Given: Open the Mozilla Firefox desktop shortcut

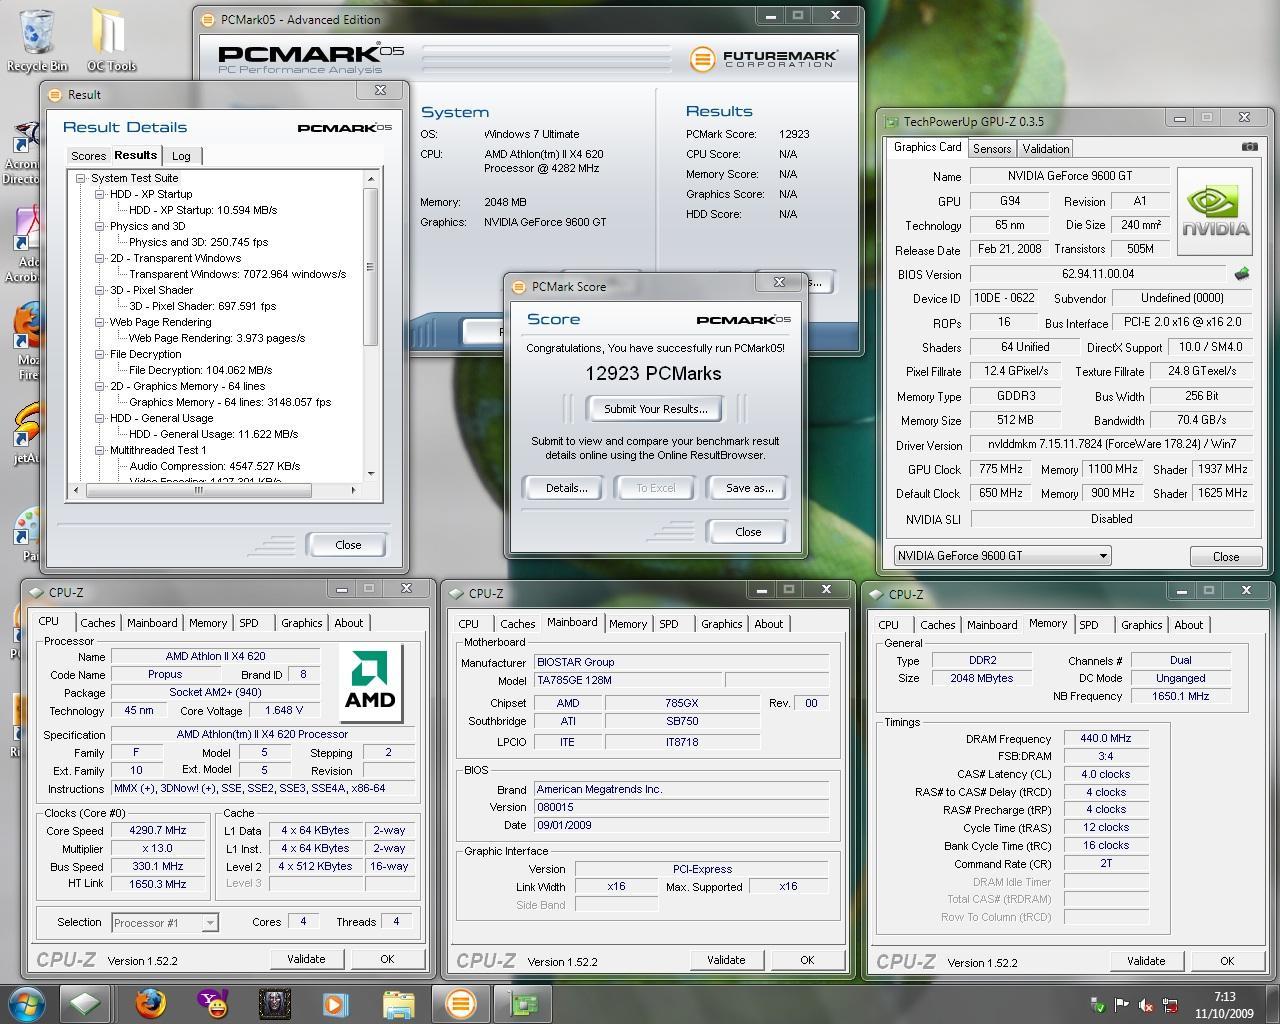Looking at the screenshot, I should pyautogui.click(x=27, y=340).
